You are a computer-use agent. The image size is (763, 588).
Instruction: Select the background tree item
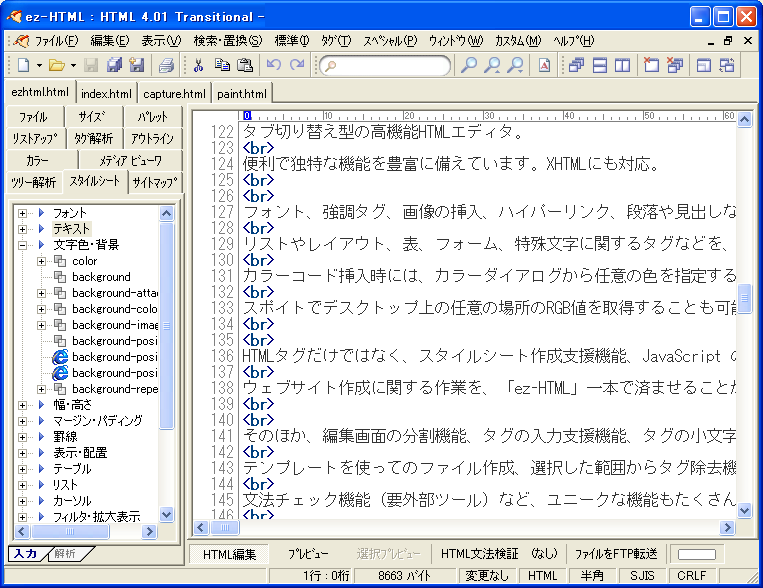tap(101, 277)
